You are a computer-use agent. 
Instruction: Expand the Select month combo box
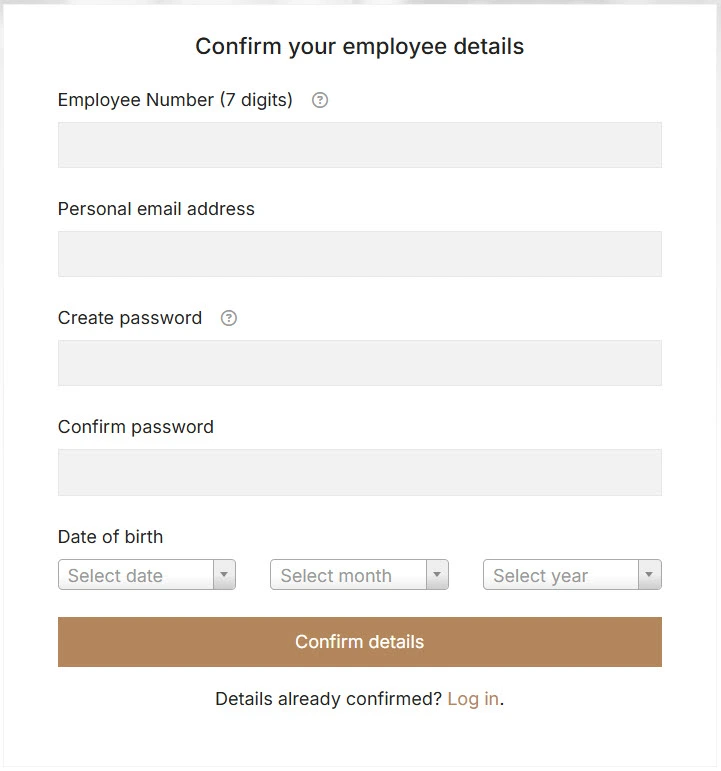coord(349,575)
